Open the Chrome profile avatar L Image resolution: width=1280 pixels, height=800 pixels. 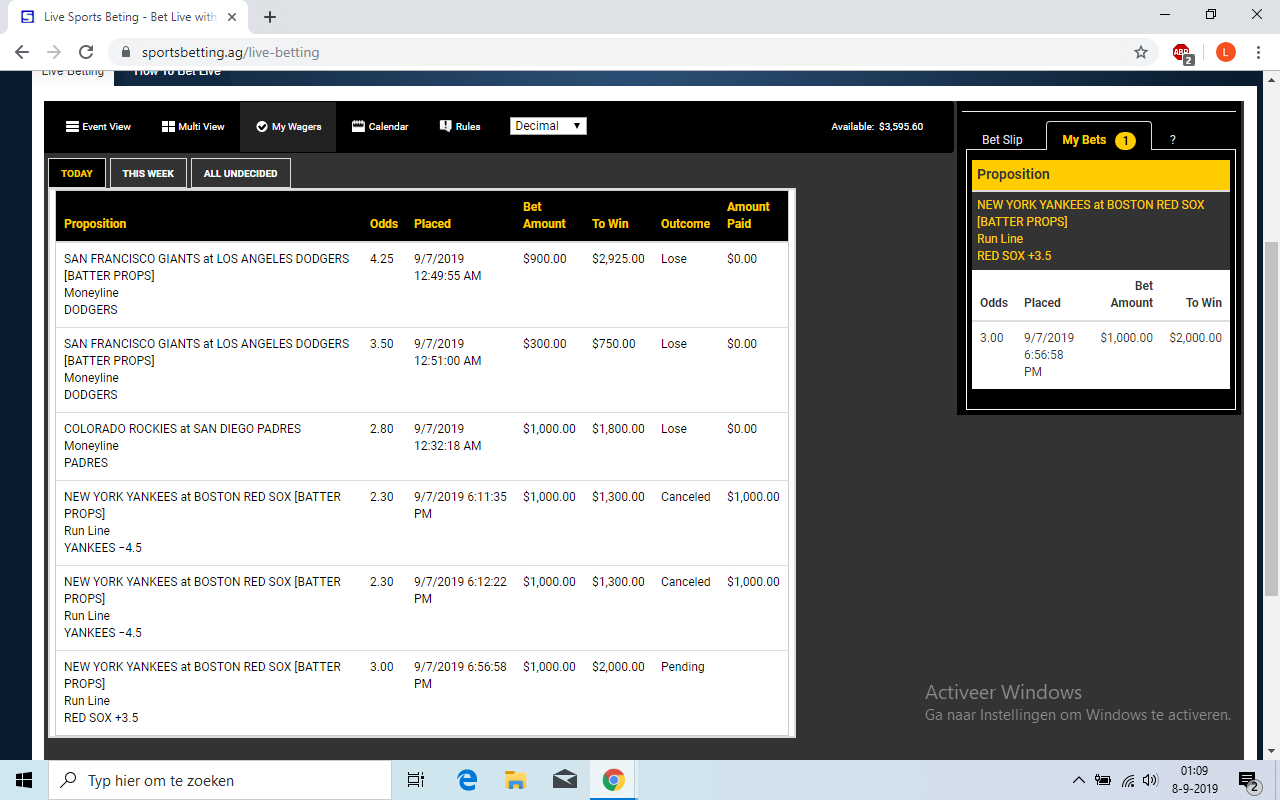pyautogui.click(x=1226, y=52)
